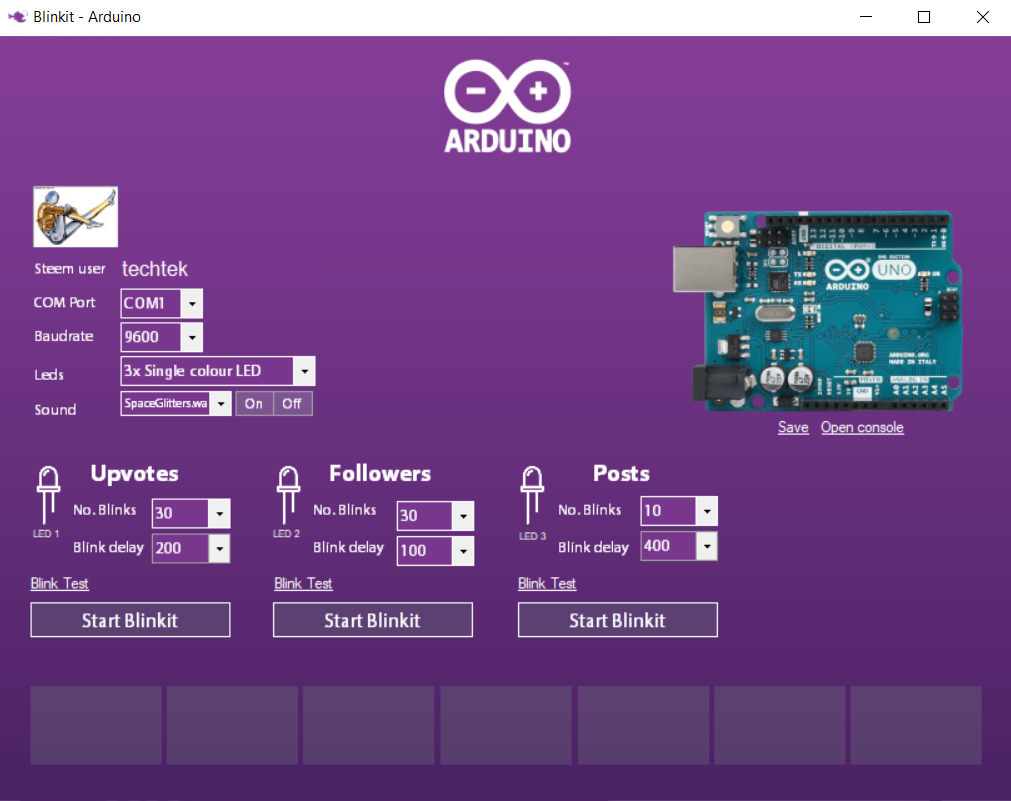Click the Steem user avatar picture
1011x801 pixels.
coord(75,217)
